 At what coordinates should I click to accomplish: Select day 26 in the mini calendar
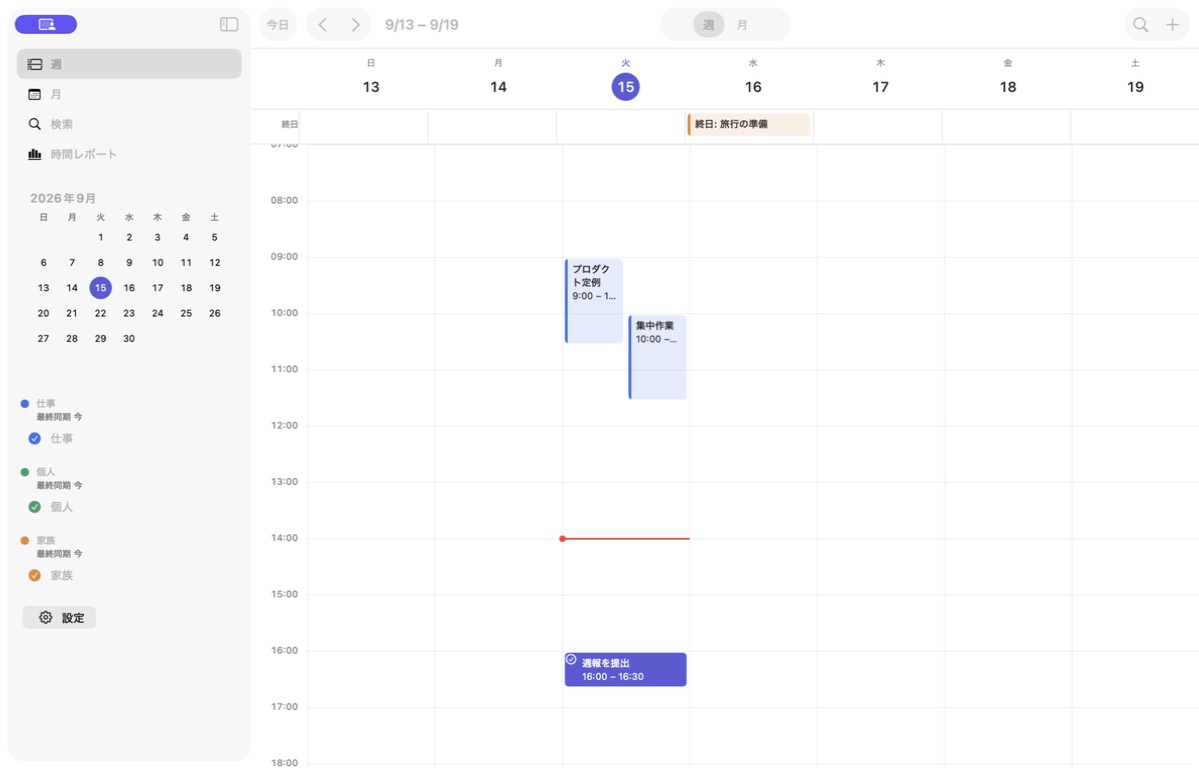(215, 313)
